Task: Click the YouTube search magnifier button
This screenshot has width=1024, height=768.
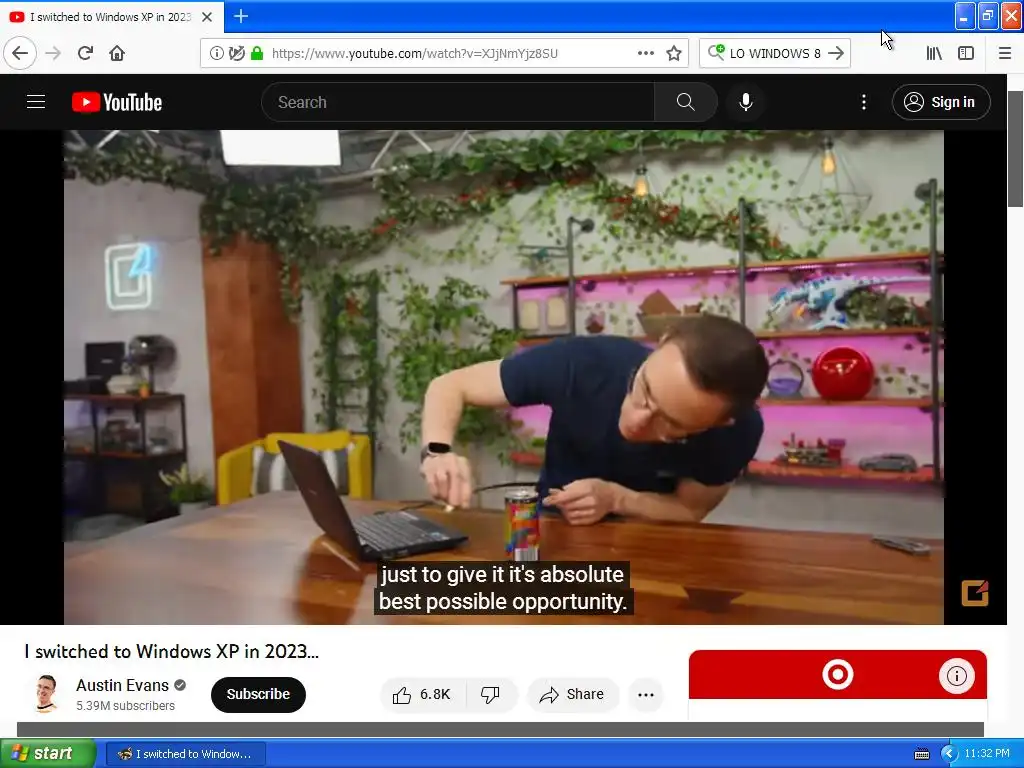Action: (686, 102)
